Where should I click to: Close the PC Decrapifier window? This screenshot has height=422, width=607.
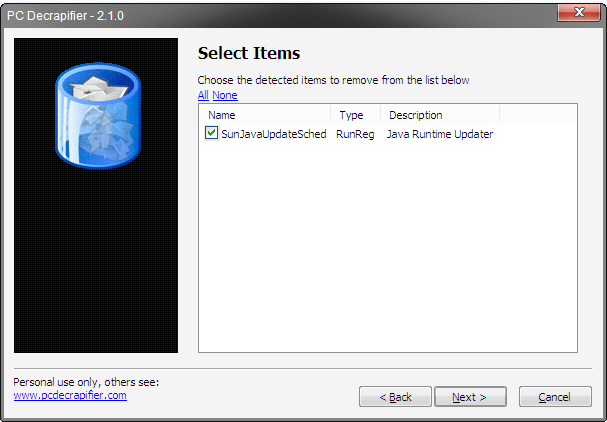tap(578, 12)
